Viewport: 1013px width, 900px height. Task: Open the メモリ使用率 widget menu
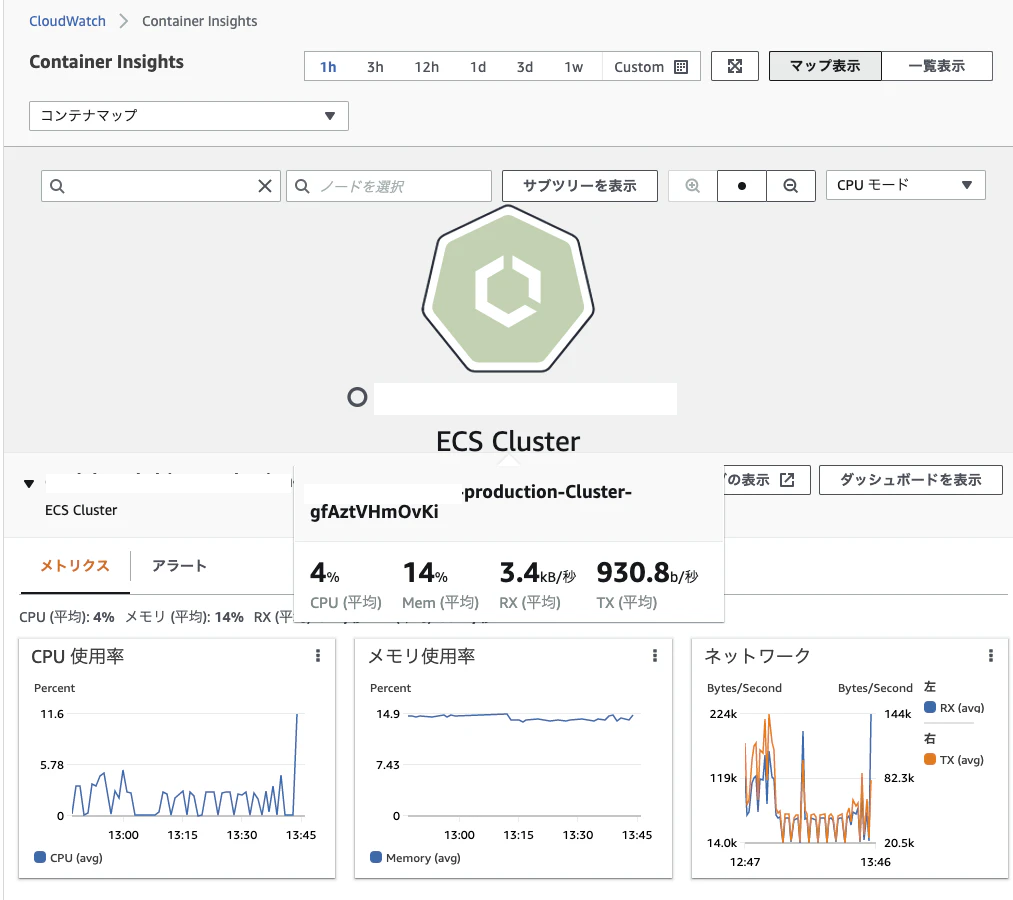point(654,656)
